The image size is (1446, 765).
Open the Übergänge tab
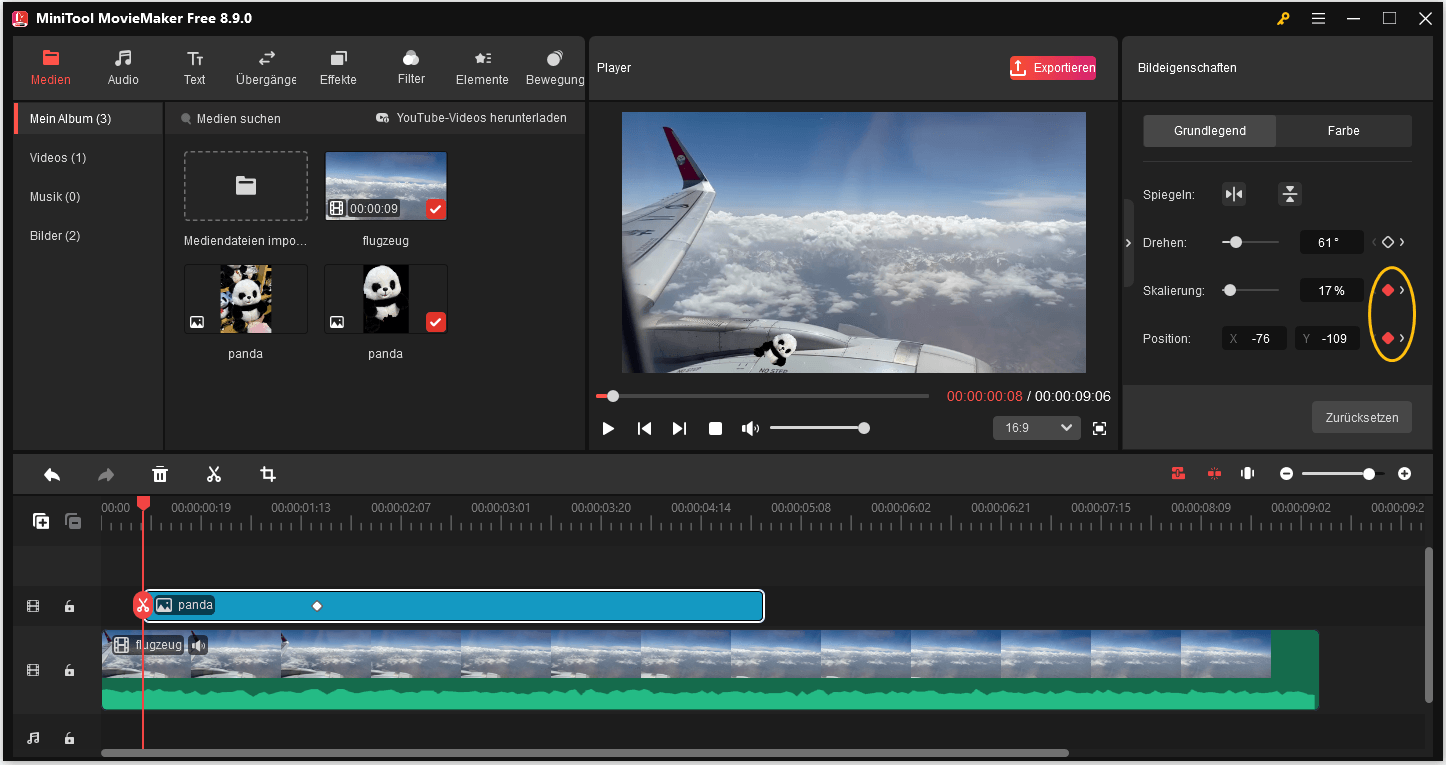tap(267, 68)
